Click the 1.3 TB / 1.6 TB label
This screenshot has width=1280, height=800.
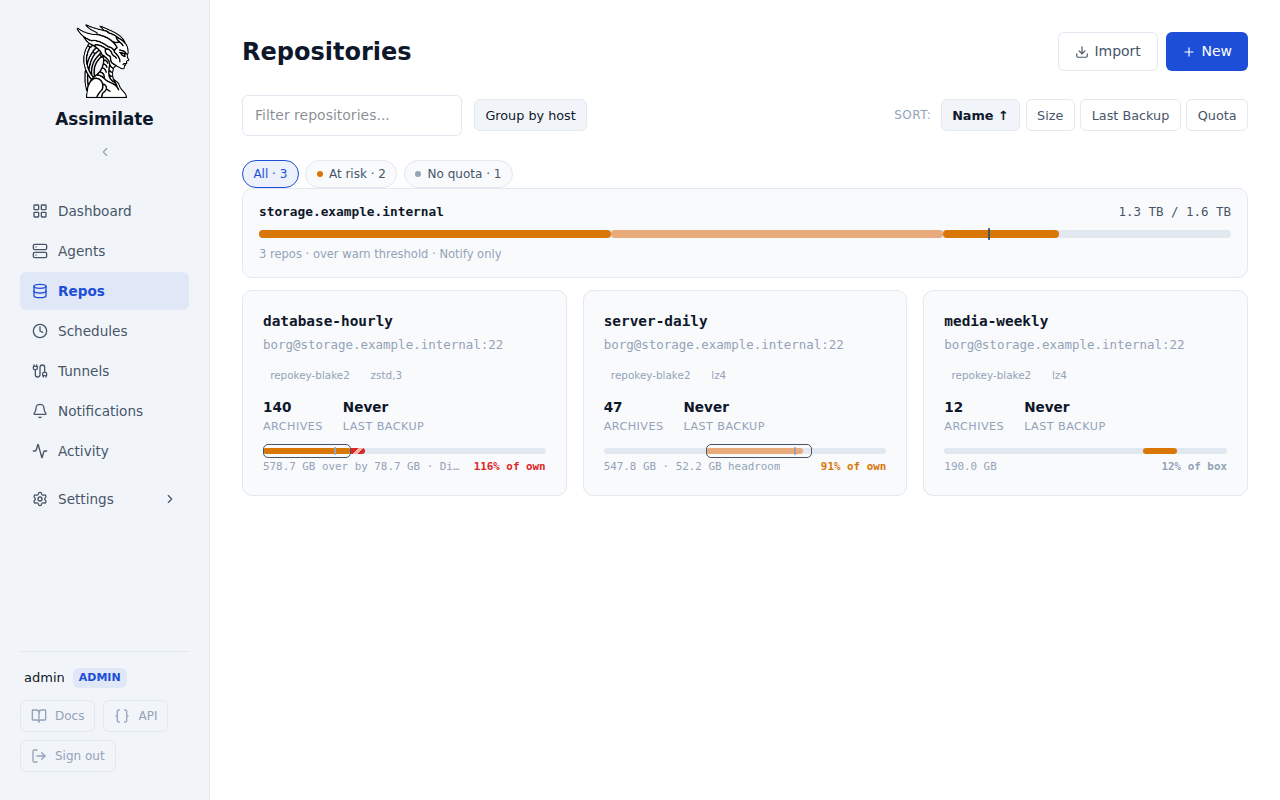(x=1174, y=212)
